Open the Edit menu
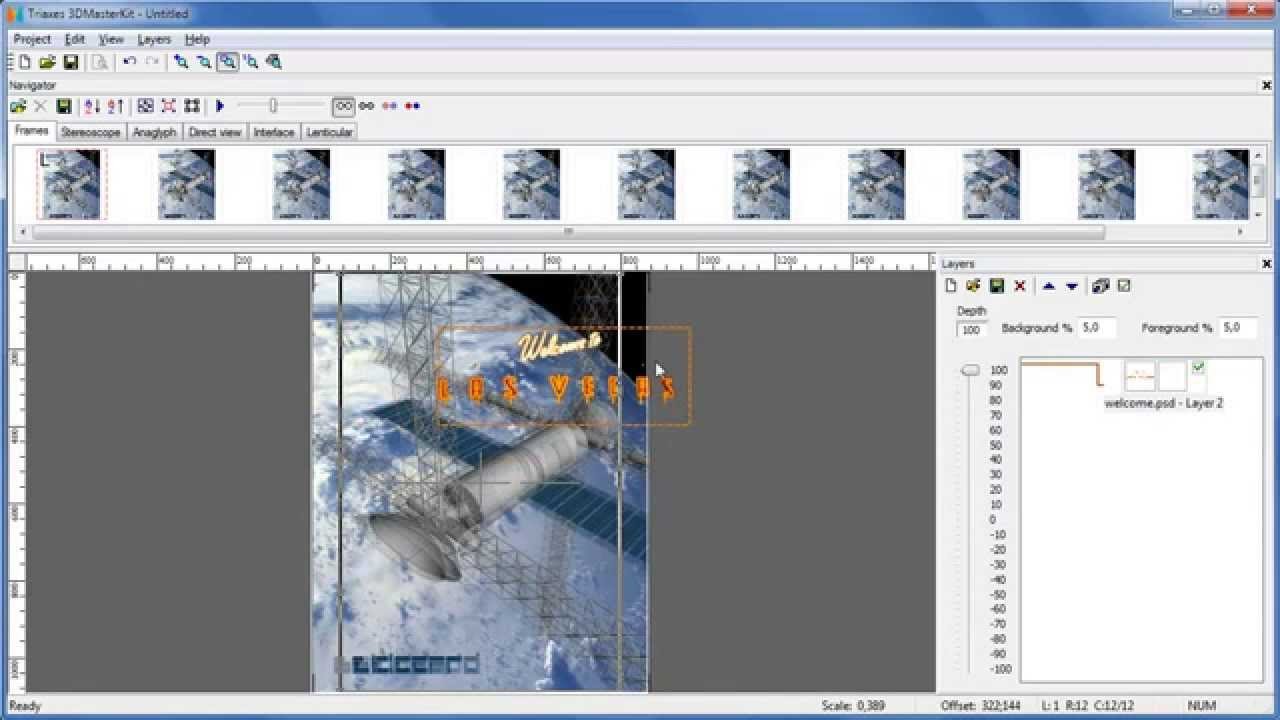 [x=75, y=39]
